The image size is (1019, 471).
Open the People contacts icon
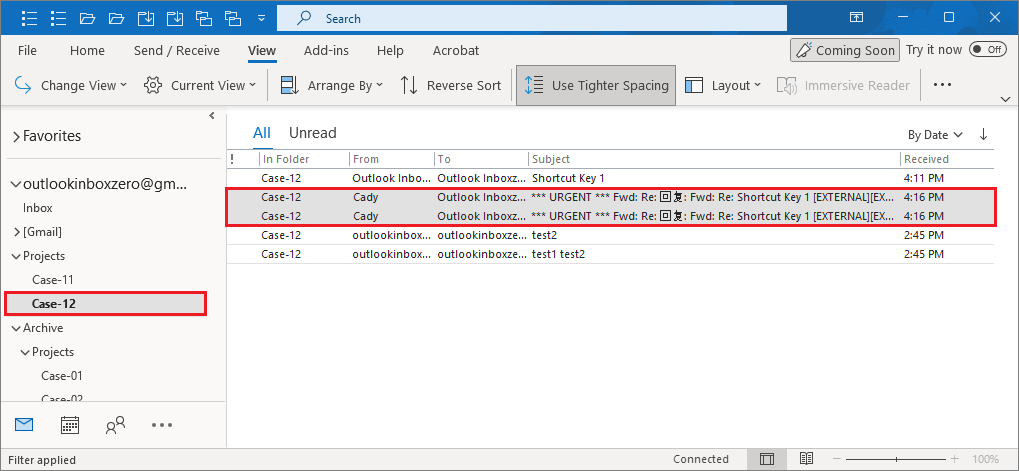pyautogui.click(x=115, y=425)
